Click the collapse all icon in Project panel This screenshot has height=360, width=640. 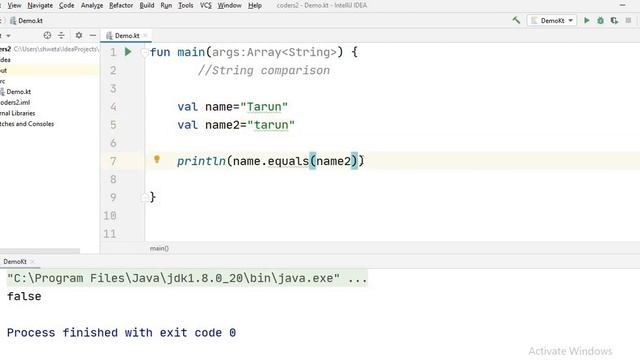tap(61, 36)
